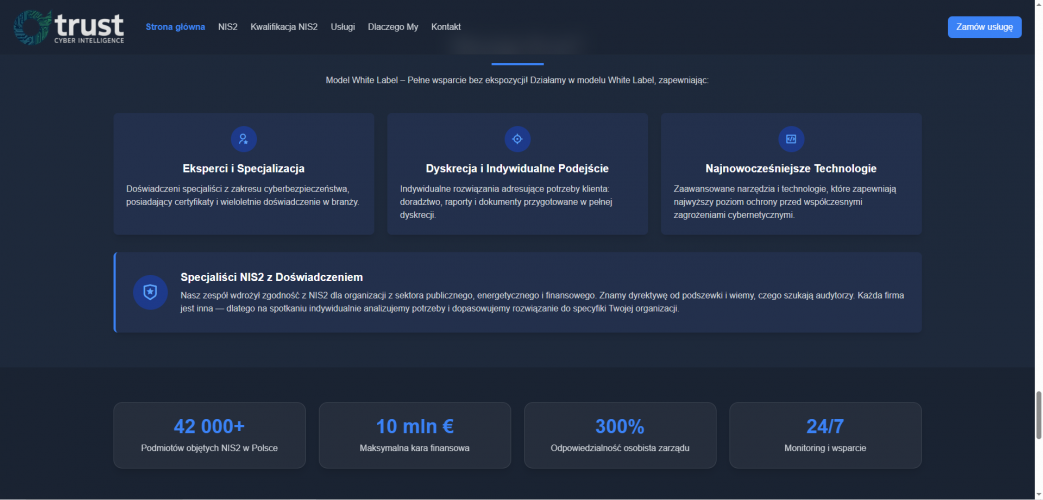Image resolution: width=1043 pixels, height=500 pixels.
Task: Click the Podmiotów objętych NIS2 w Polsce label
Action: point(210,448)
